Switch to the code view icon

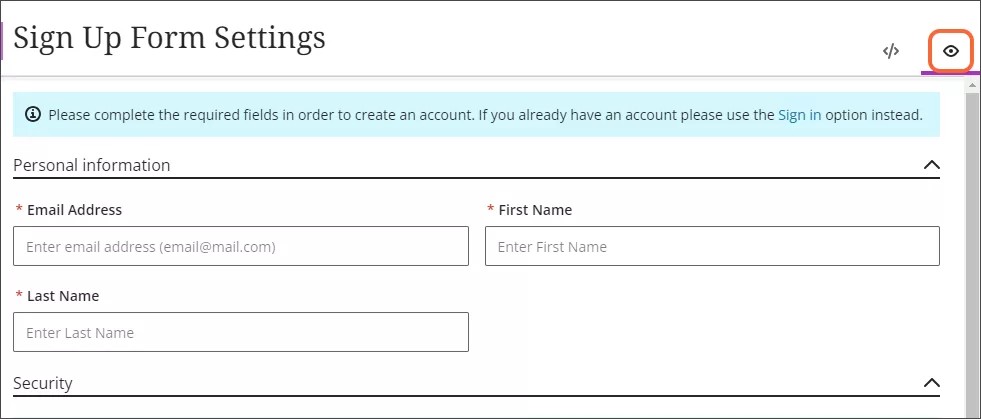coord(891,51)
